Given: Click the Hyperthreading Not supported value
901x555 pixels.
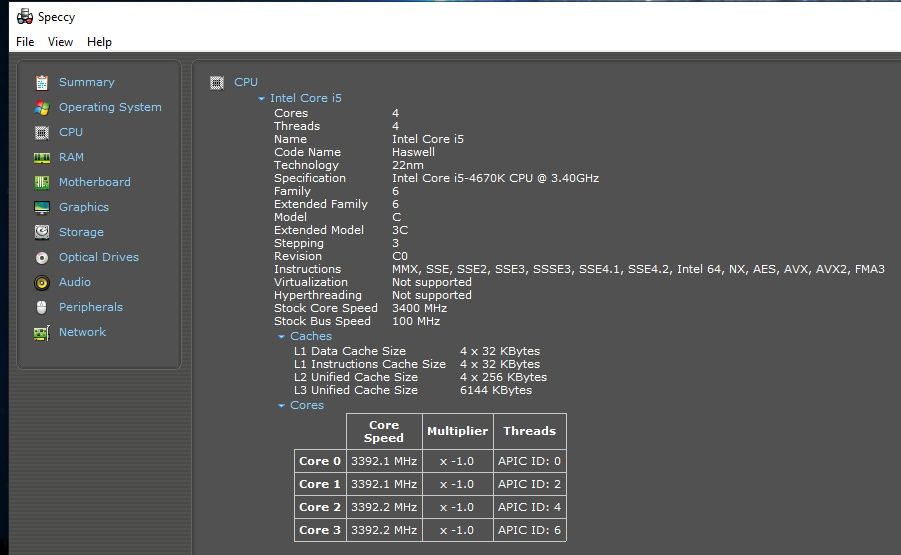Looking at the screenshot, I should click(x=432, y=295).
